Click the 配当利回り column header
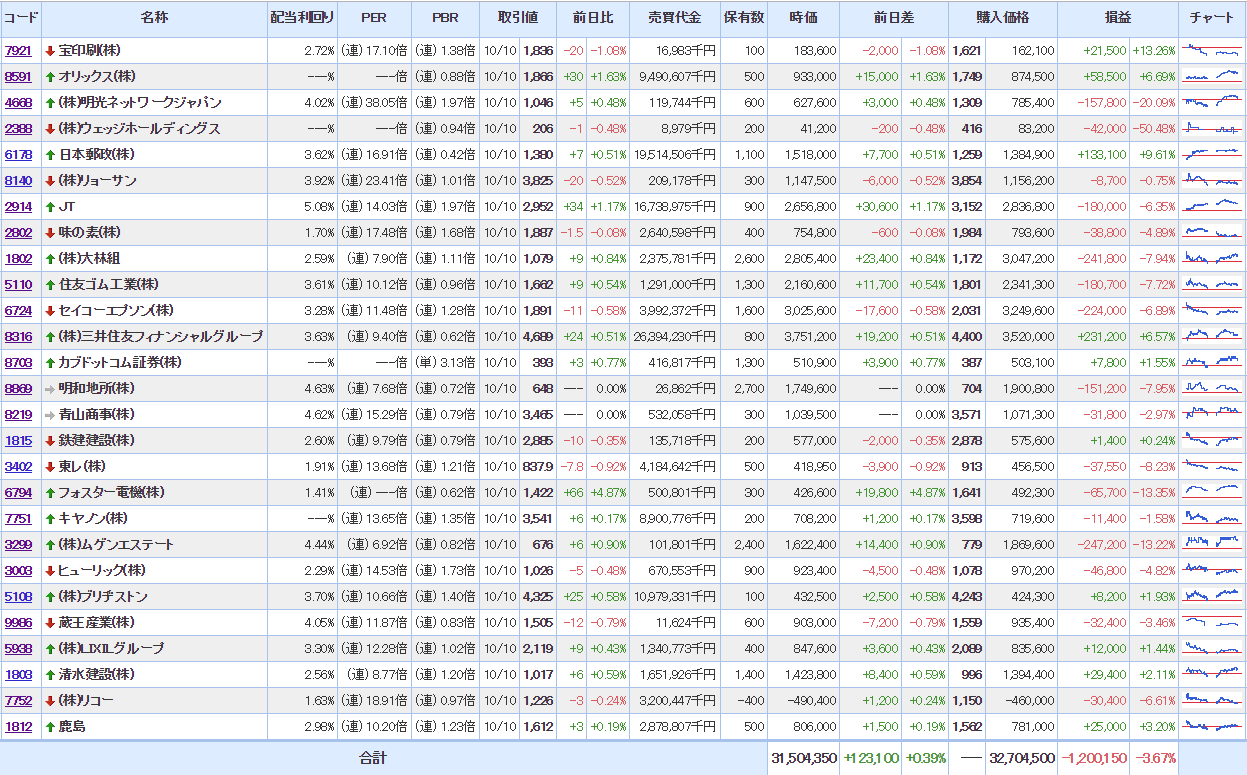This screenshot has height=775, width=1247. [x=302, y=18]
